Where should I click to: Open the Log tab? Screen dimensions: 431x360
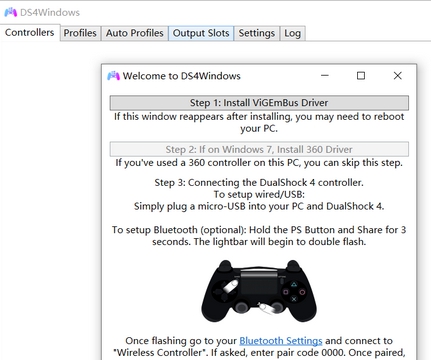[292, 33]
